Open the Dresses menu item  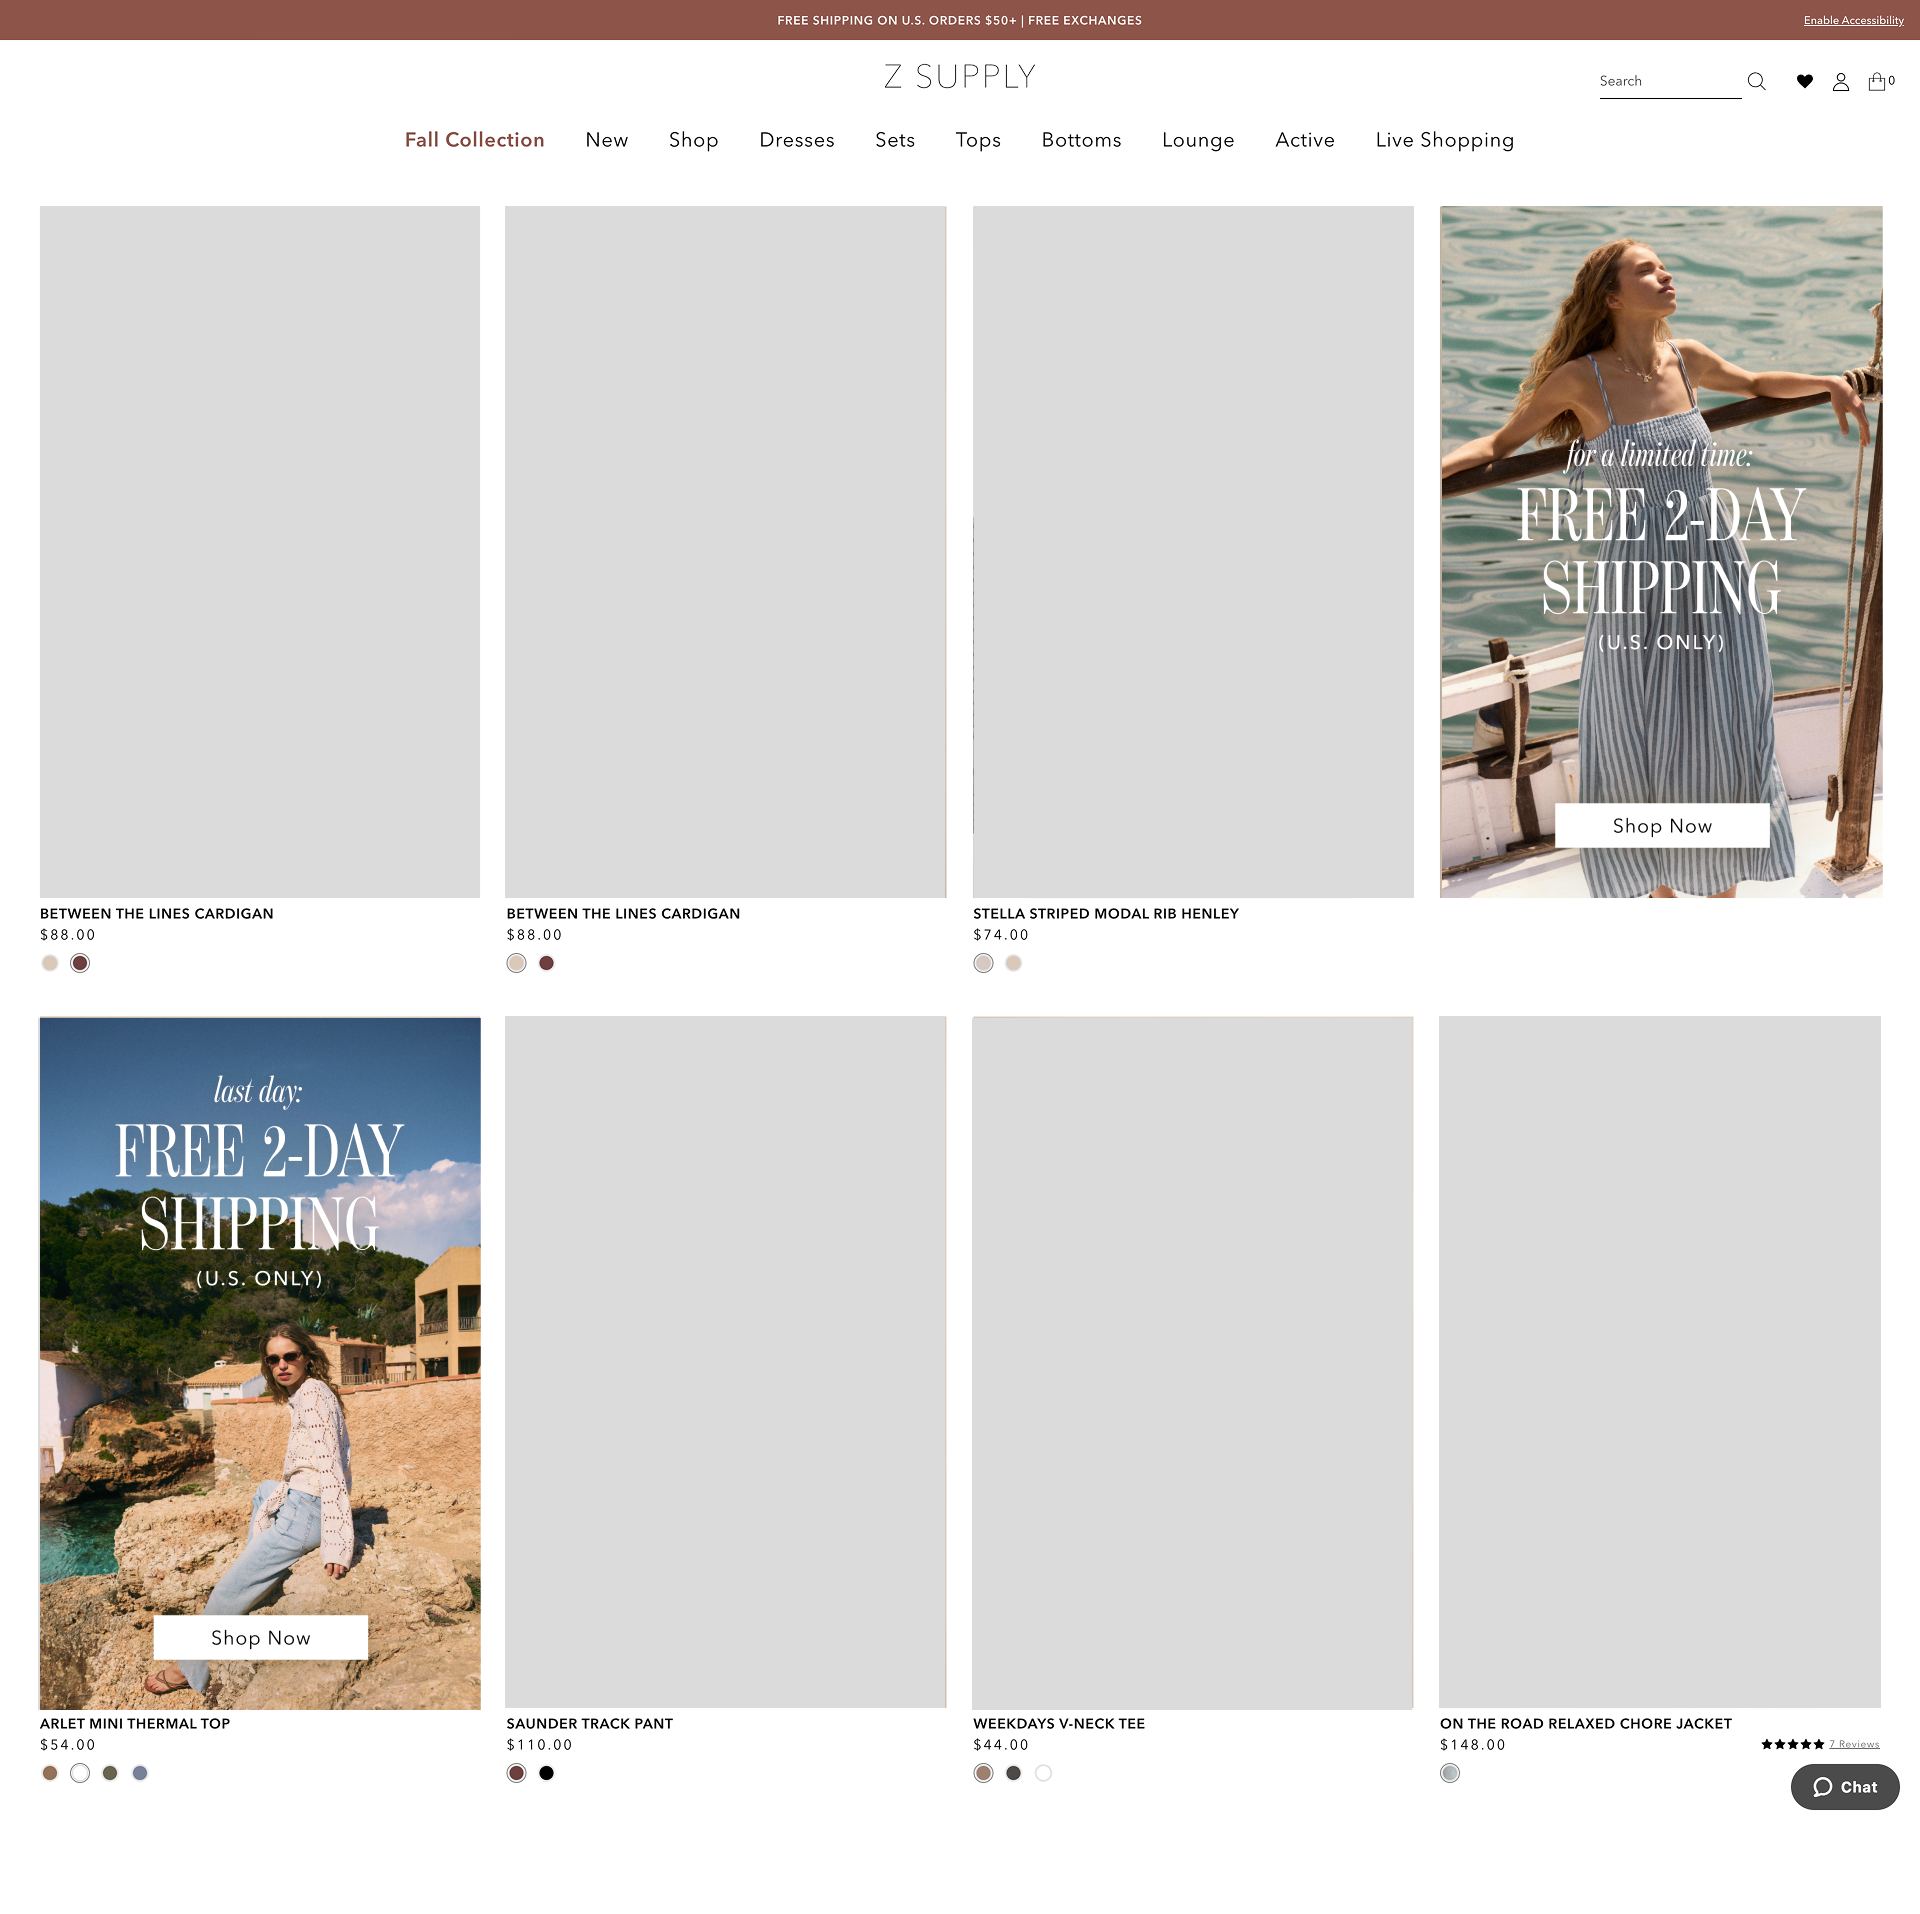pyautogui.click(x=796, y=140)
